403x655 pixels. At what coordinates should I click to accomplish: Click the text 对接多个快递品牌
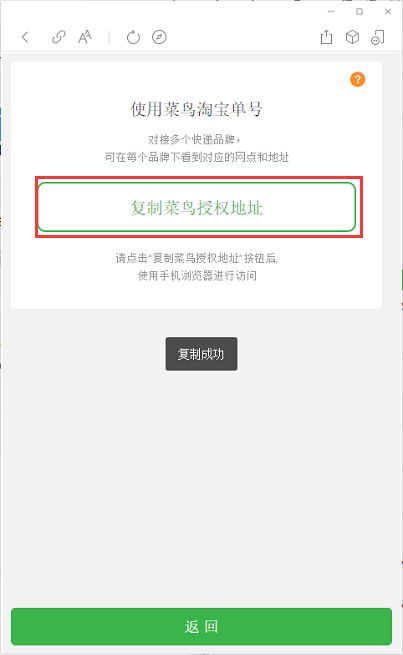194,139
